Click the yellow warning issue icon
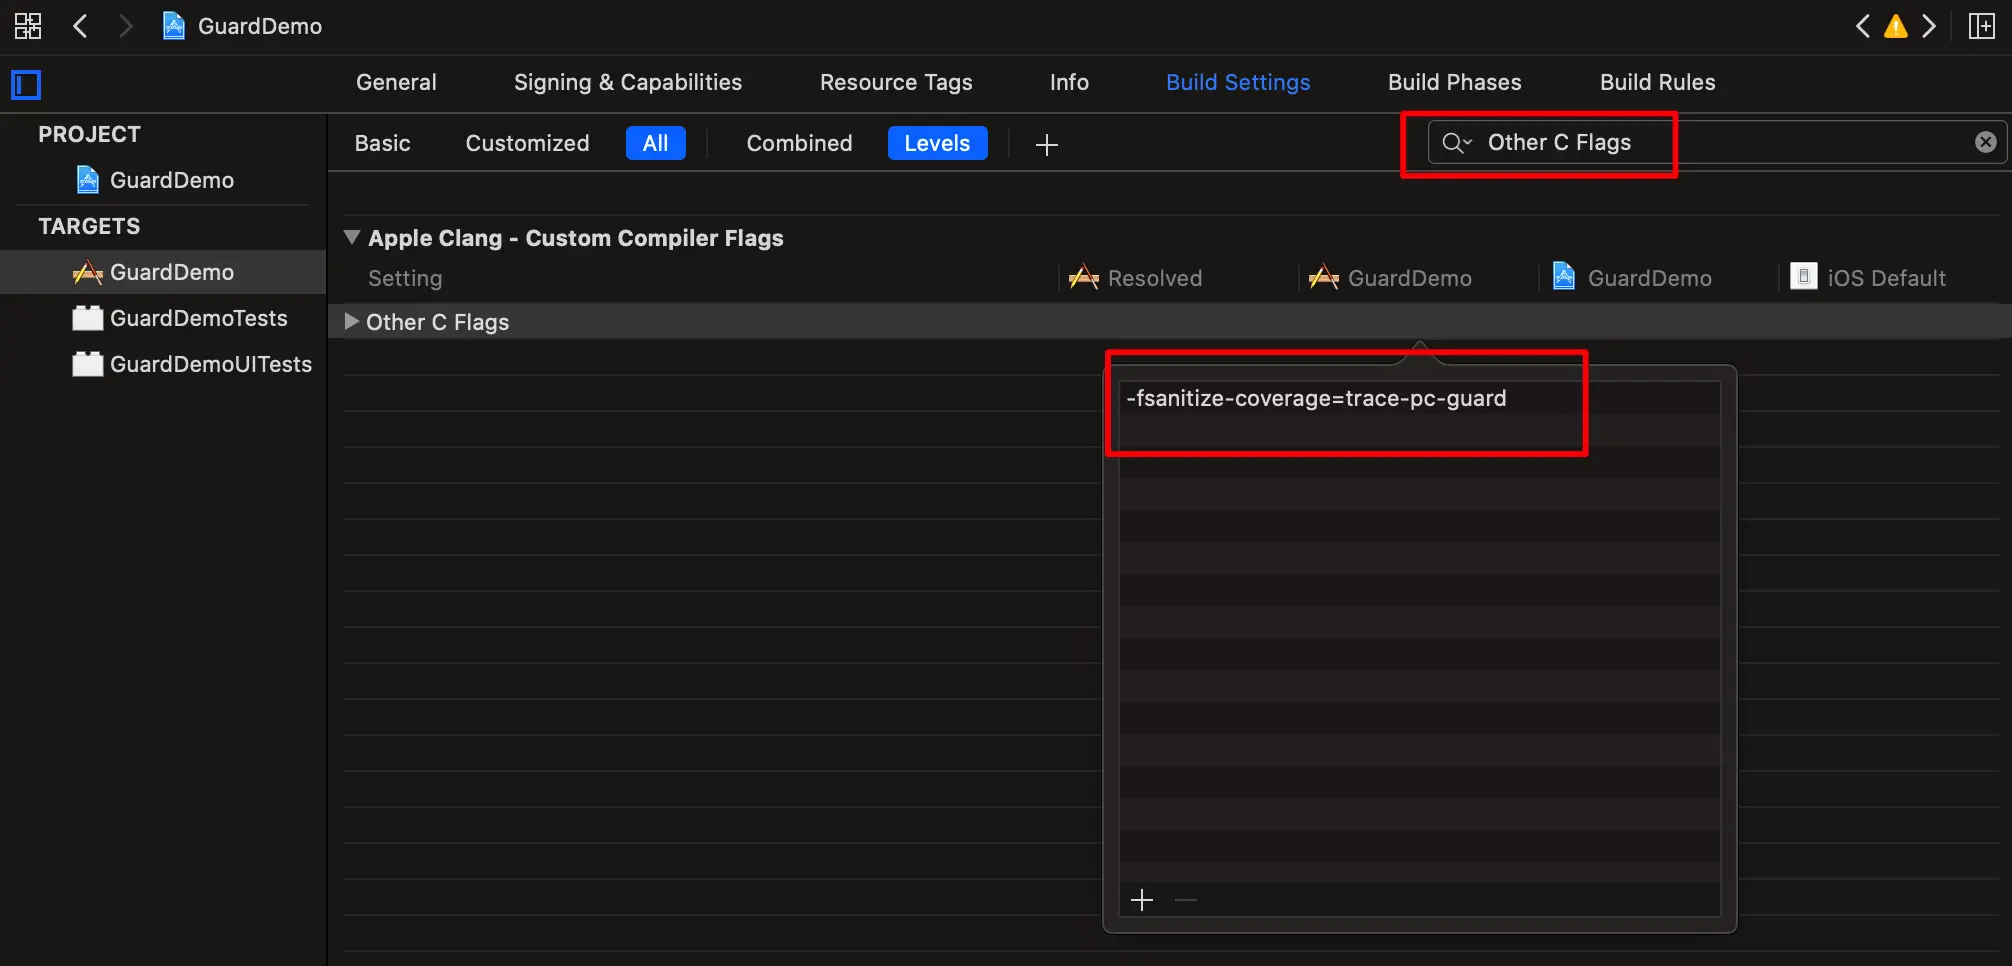2012x966 pixels. tap(1895, 26)
